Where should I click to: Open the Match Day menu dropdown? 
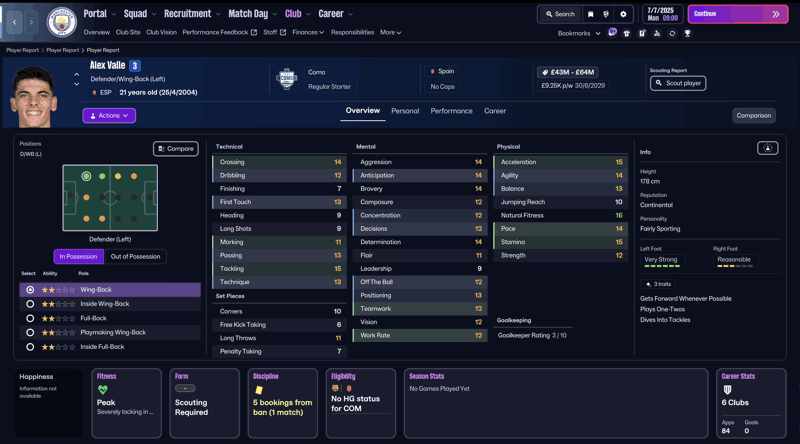click(253, 14)
